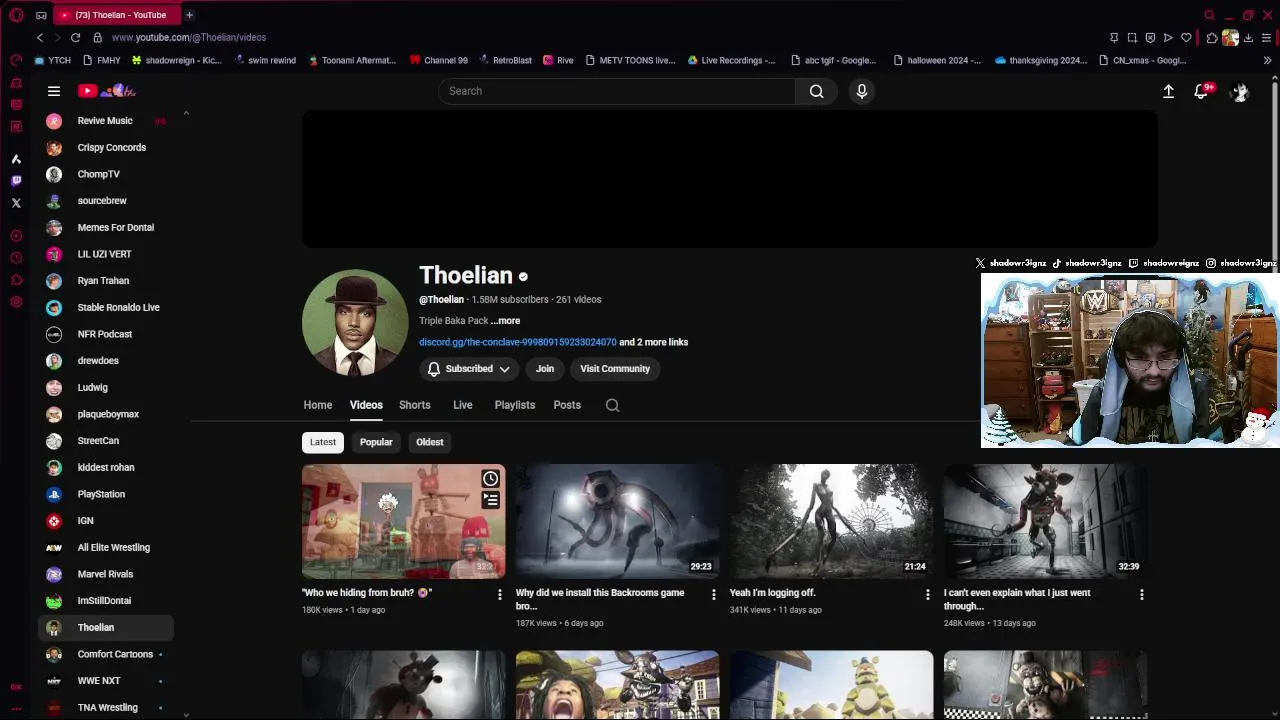This screenshot has width=1280, height=720.
Task: Click the sidebar scroll down arrow
Action: pos(186,713)
